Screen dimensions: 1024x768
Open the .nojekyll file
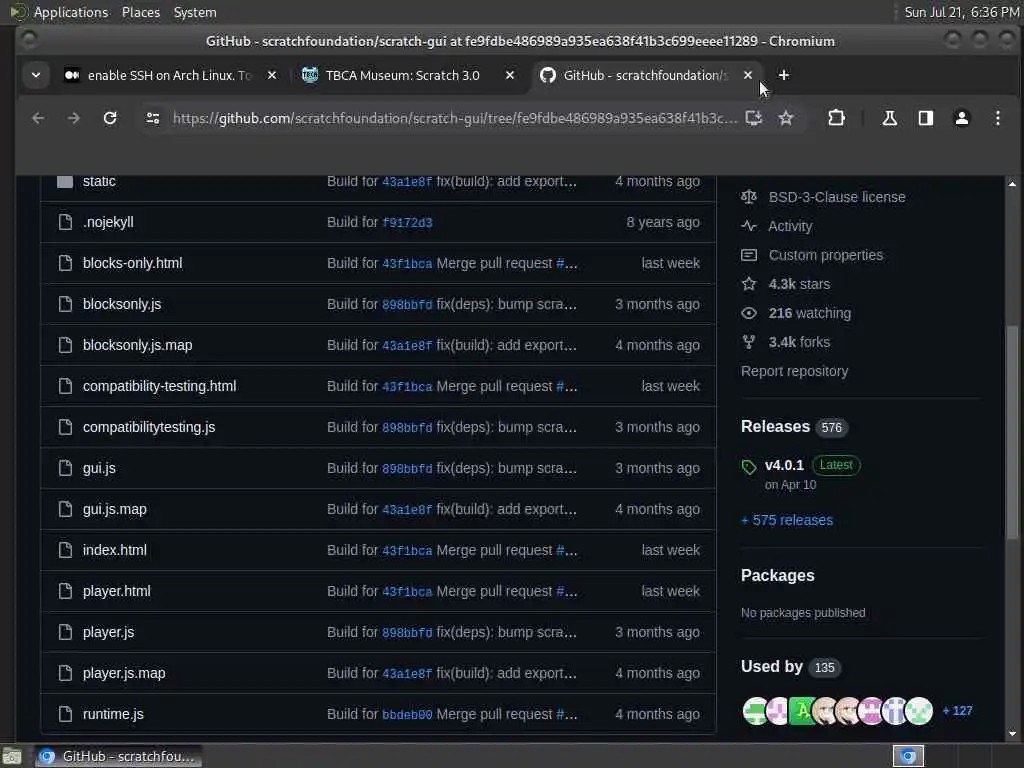point(108,222)
